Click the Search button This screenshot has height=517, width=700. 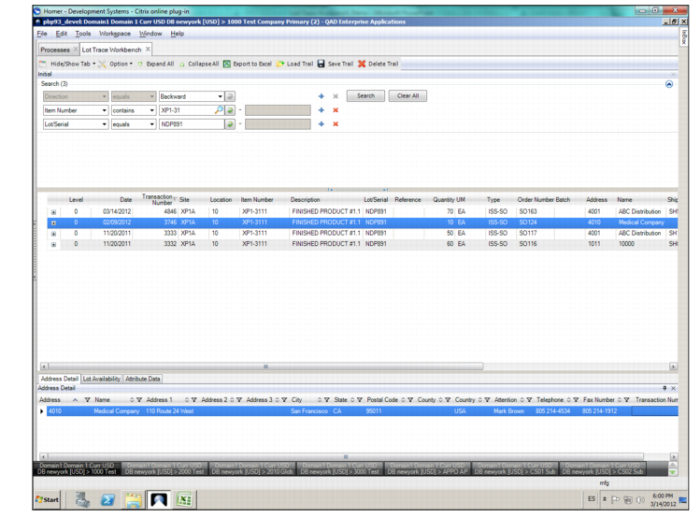366,96
